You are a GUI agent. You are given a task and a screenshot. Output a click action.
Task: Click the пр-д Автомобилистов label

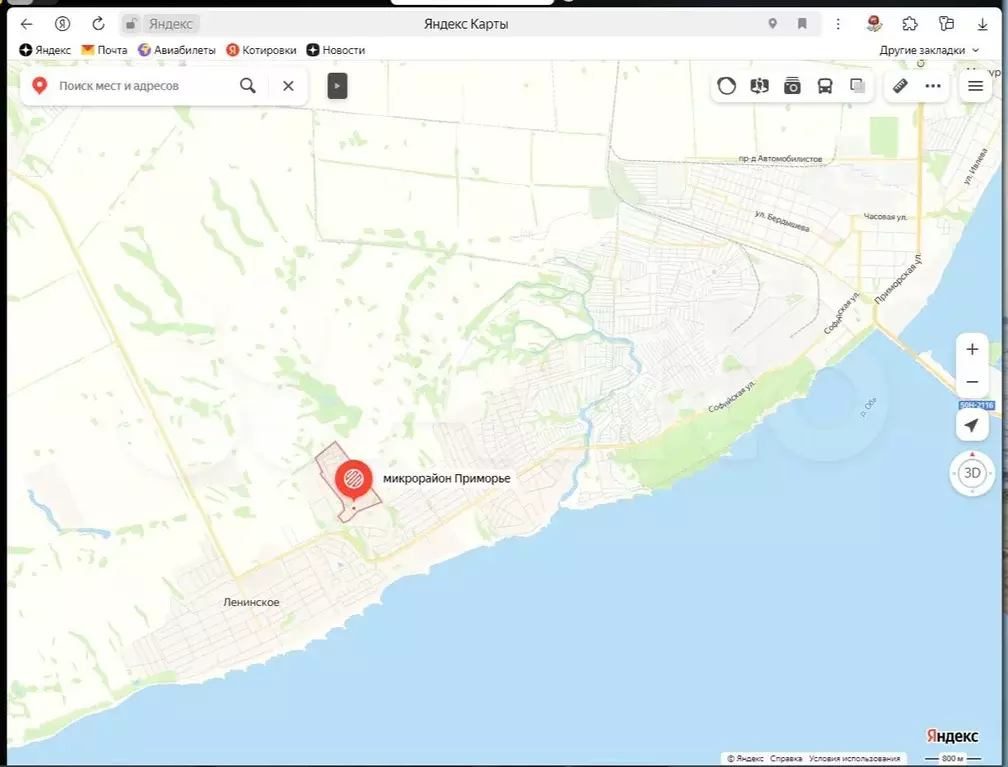[x=780, y=158]
